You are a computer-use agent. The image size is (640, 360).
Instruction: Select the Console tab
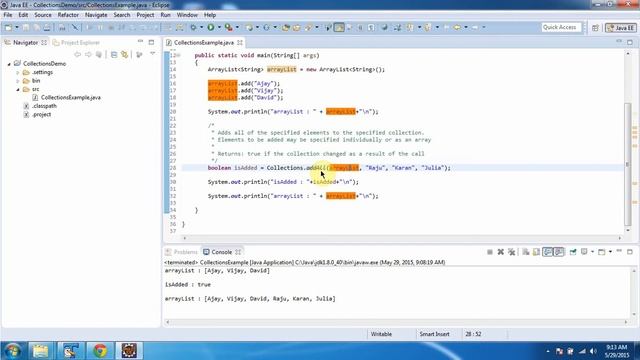click(x=222, y=252)
